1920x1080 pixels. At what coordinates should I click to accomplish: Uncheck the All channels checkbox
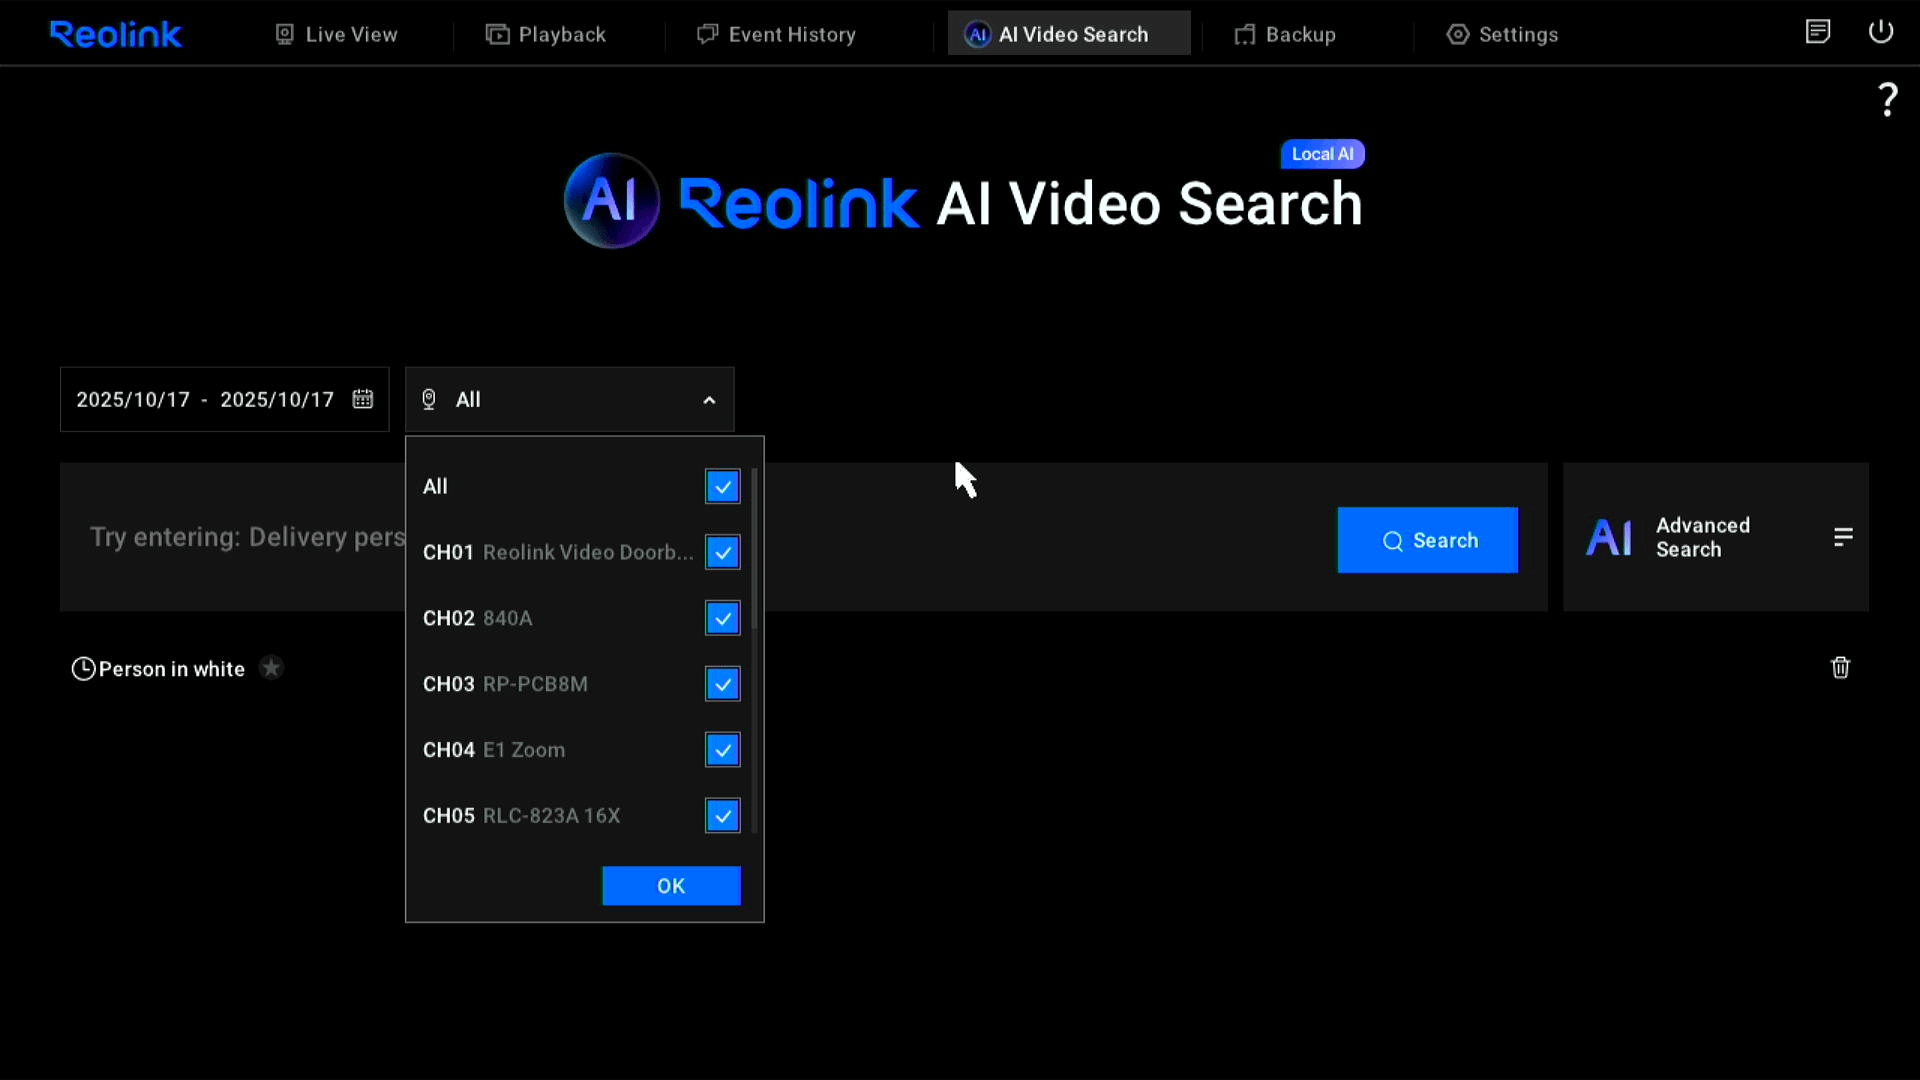tap(722, 487)
